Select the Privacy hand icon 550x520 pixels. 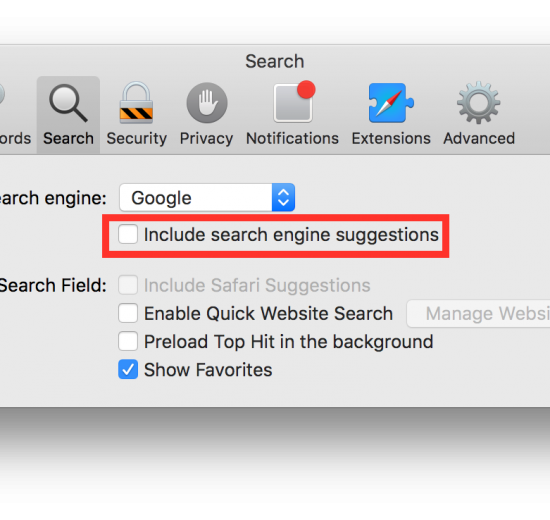click(x=207, y=103)
